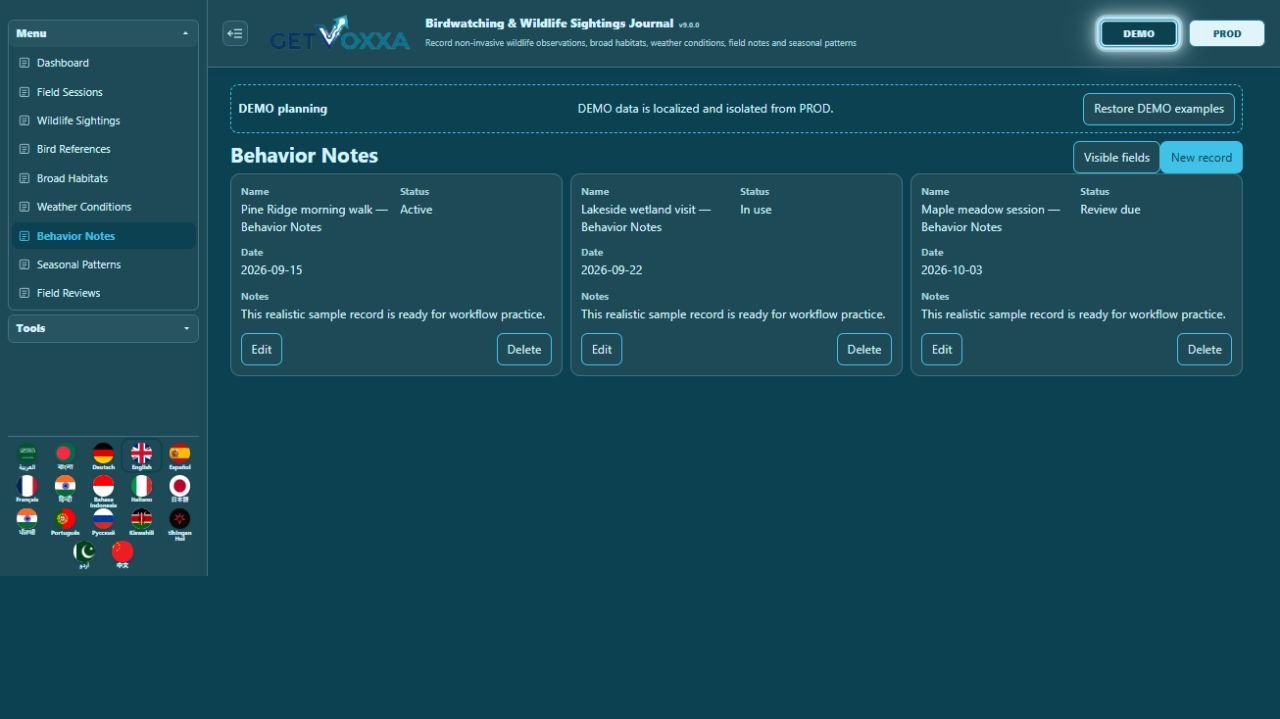This screenshot has width=1280, height=719.
Task: Open Seasonal Patterns page
Action: pyautogui.click(x=104, y=265)
